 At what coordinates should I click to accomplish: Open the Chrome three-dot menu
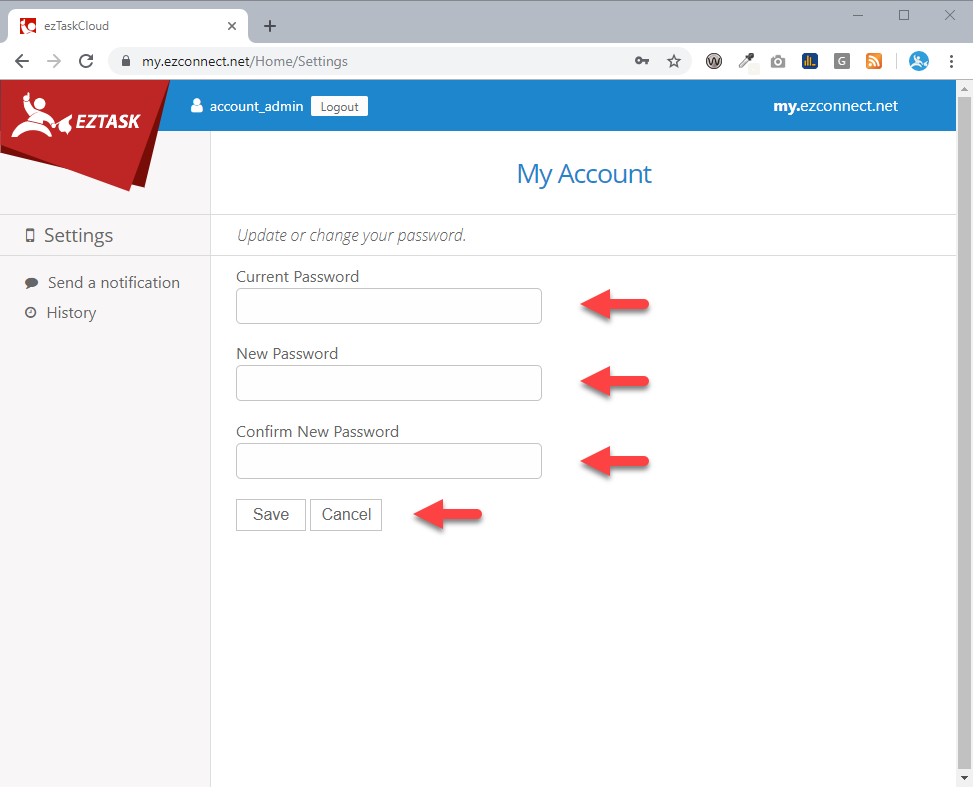click(x=951, y=61)
